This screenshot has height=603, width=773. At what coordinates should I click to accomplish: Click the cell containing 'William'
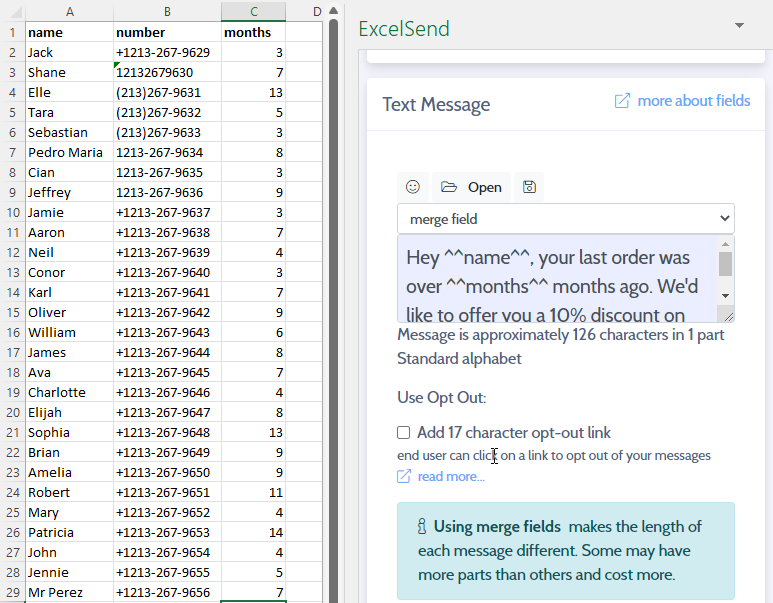click(x=70, y=332)
